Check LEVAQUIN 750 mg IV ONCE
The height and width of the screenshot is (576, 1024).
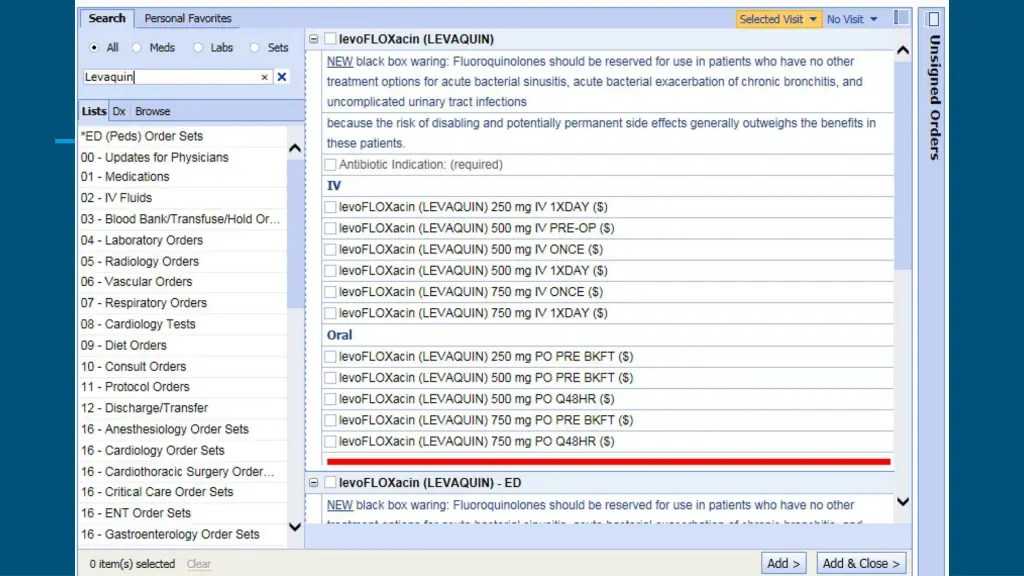330,292
